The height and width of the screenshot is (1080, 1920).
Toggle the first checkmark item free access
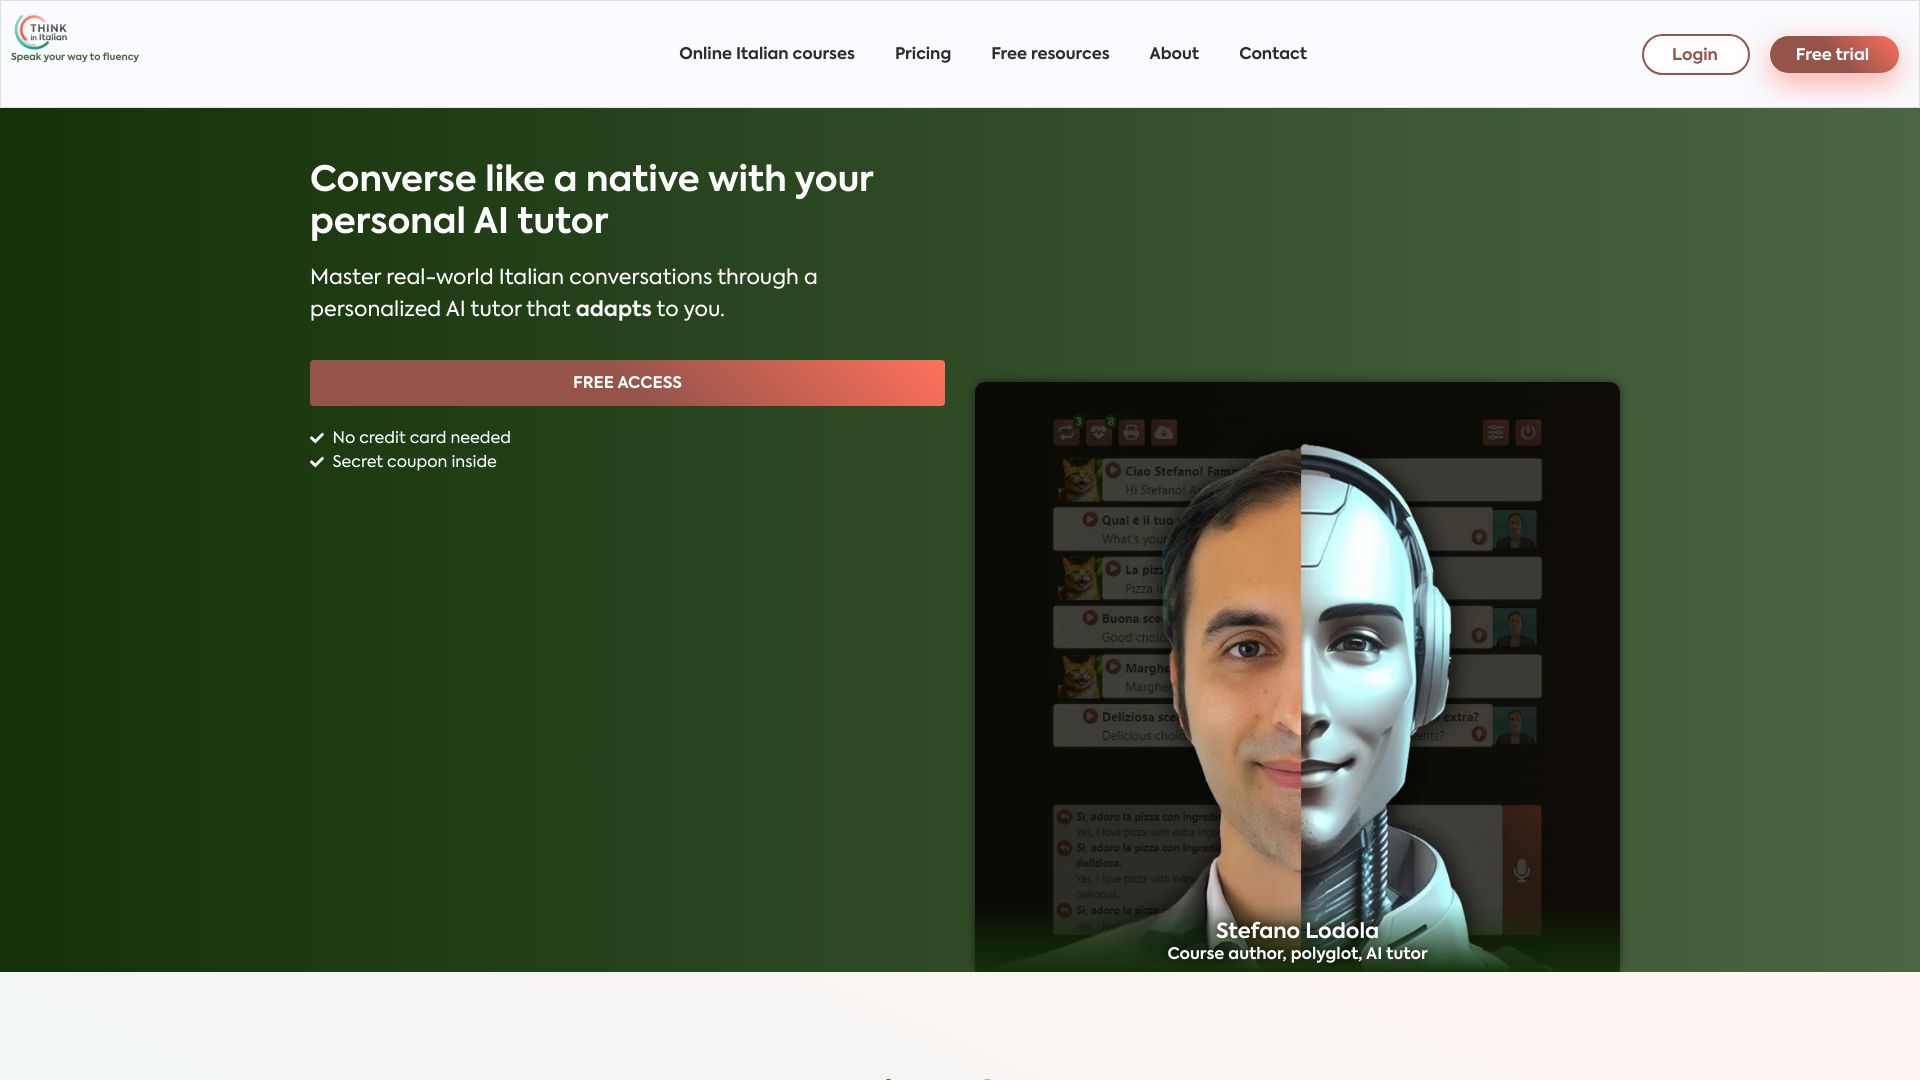coord(318,436)
